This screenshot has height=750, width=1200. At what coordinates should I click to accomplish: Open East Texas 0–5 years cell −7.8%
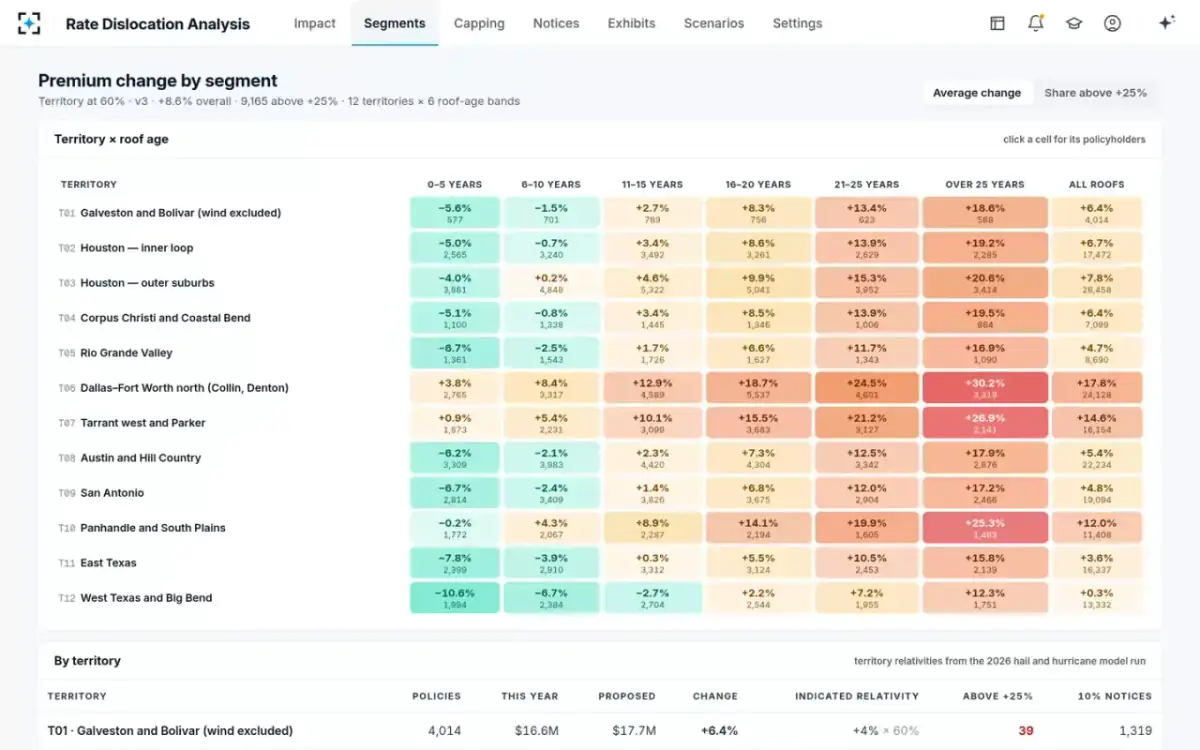point(455,563)
